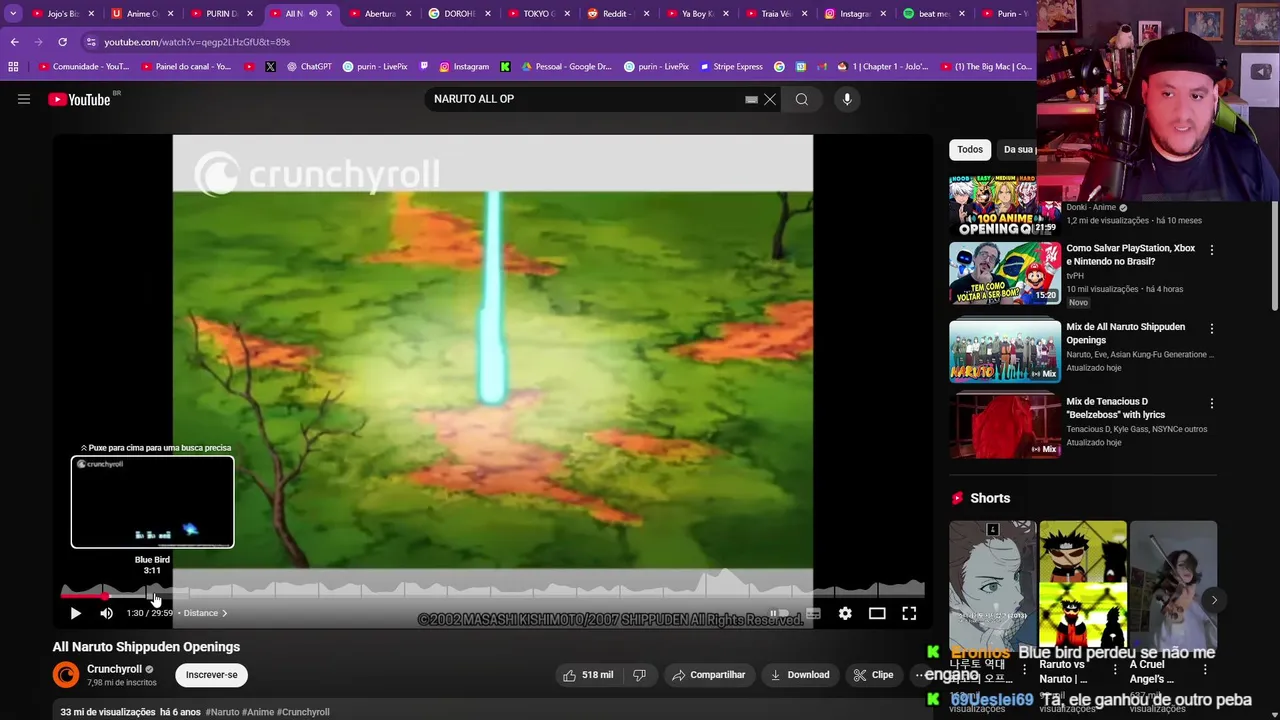Open the browser tab search dropdown arrow
Viewport: 1280px width, 720px height.
click(x=13, y=14)
